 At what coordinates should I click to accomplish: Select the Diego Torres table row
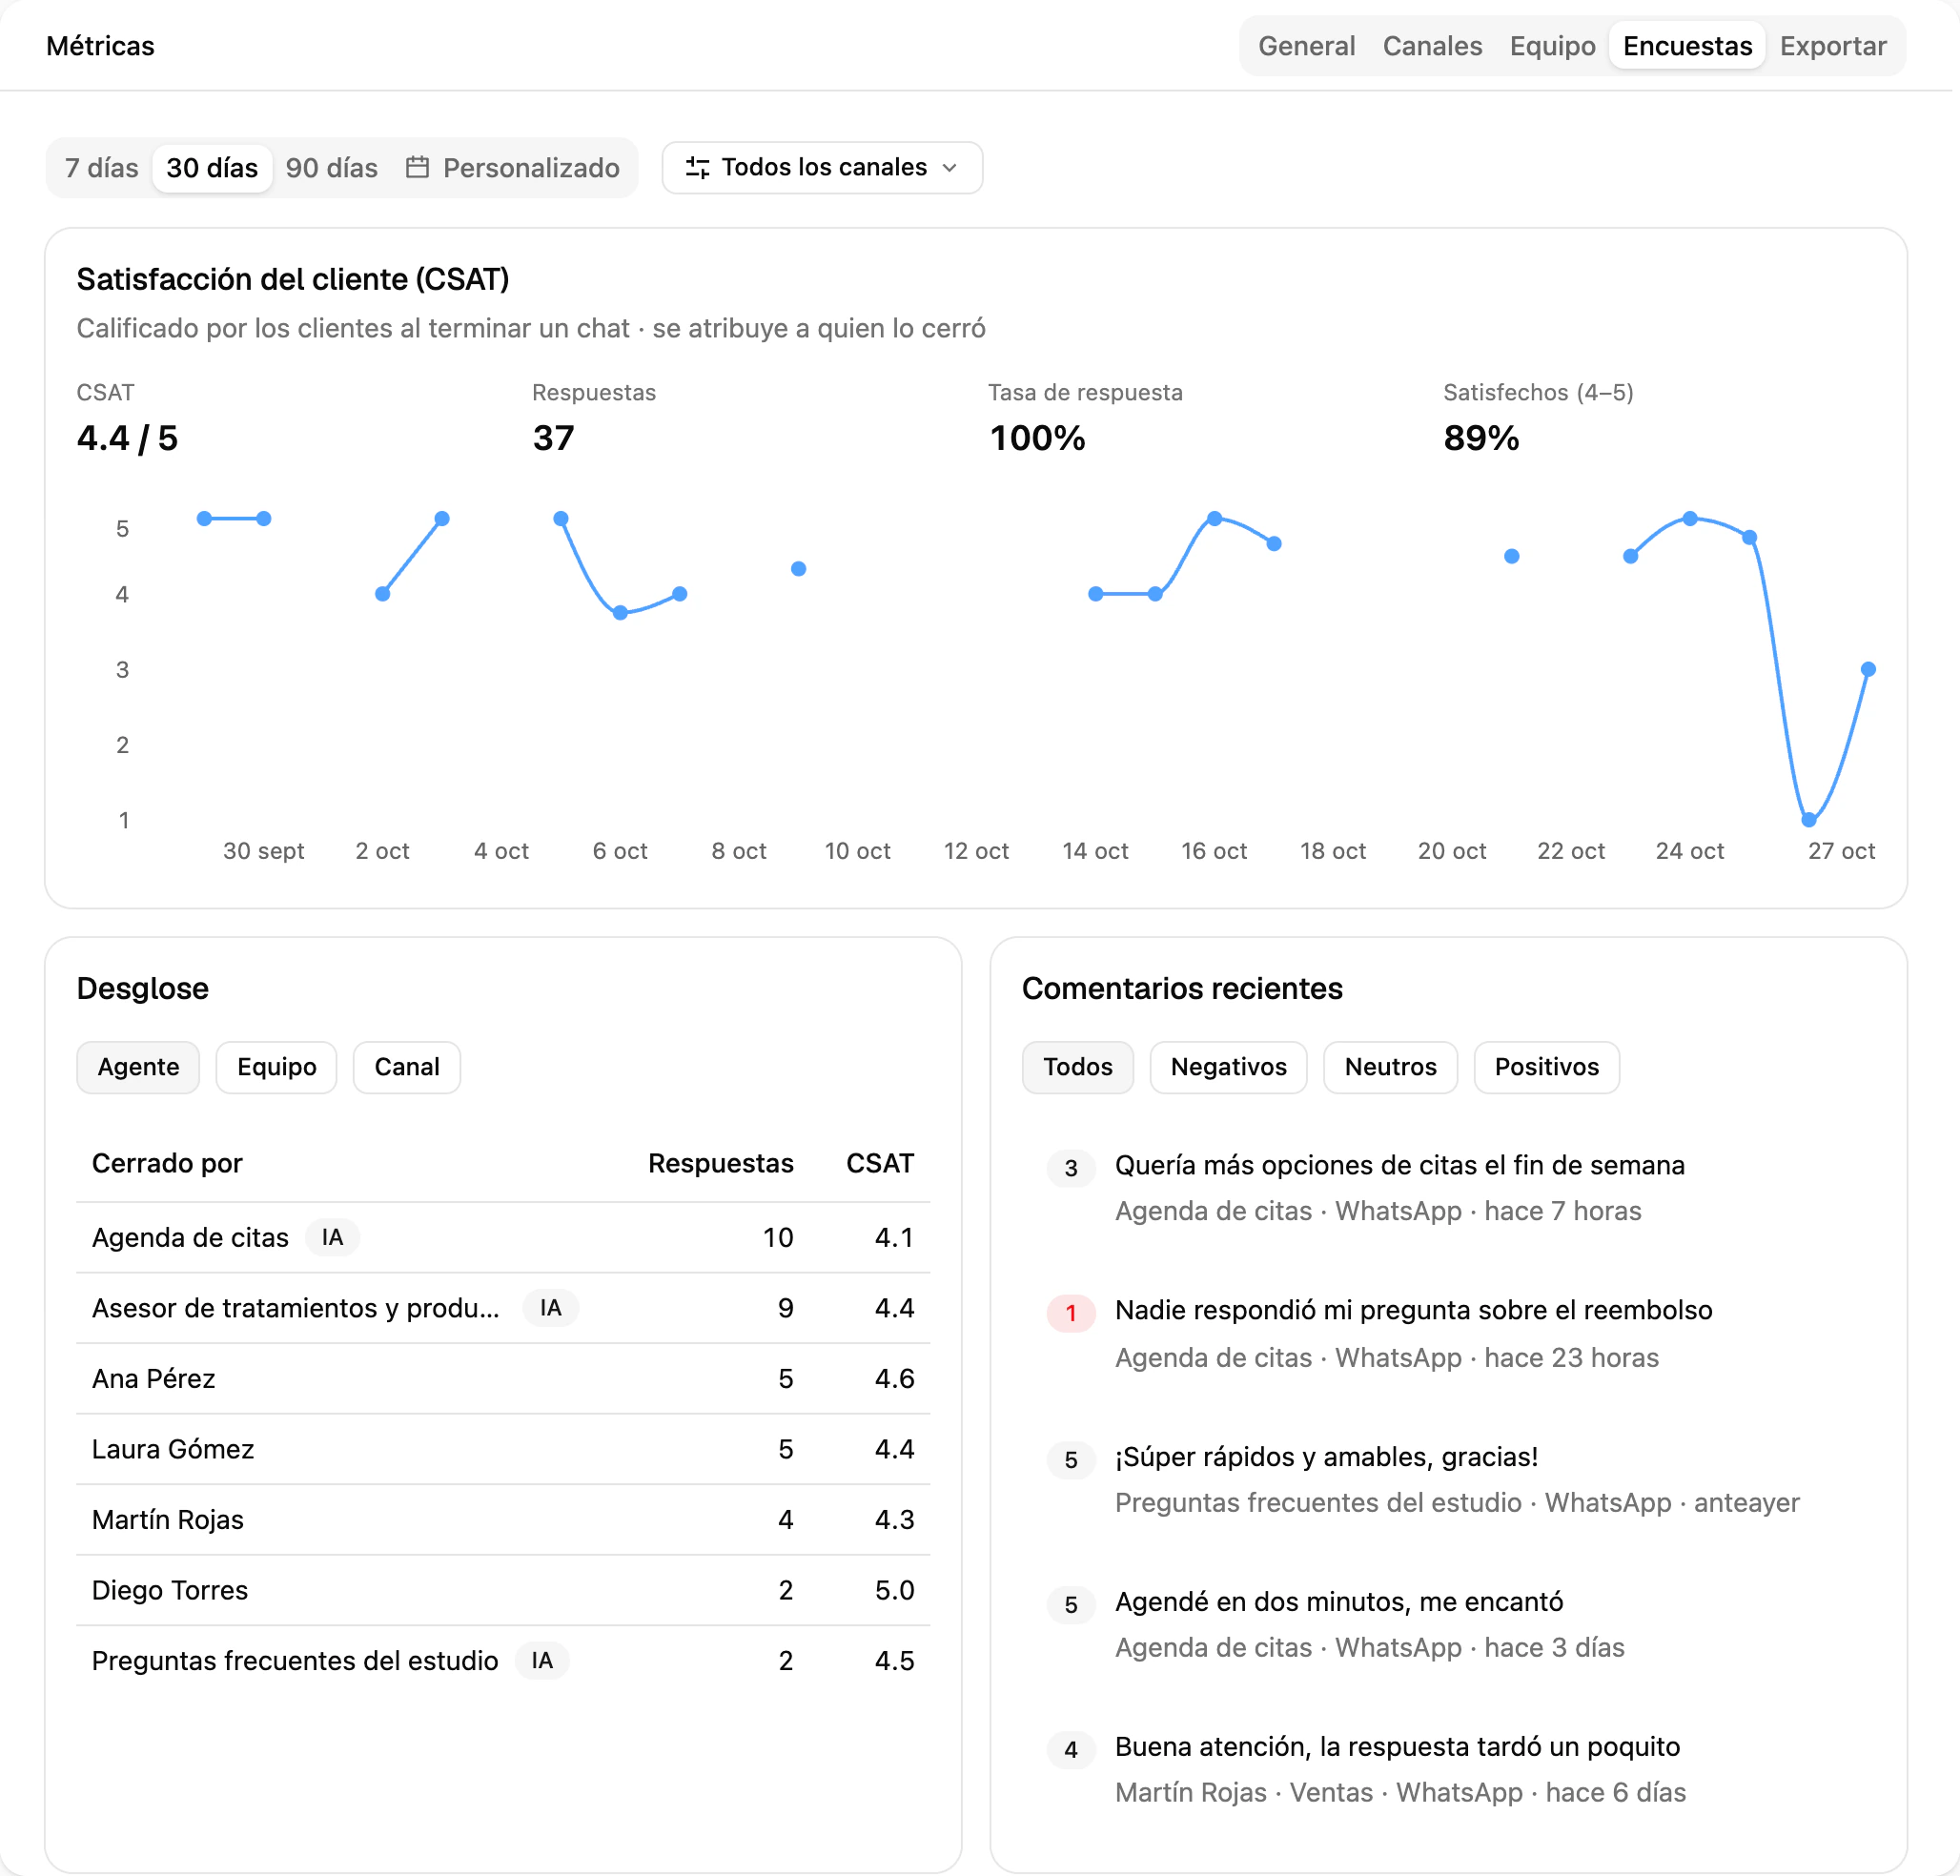[503, 1590]
